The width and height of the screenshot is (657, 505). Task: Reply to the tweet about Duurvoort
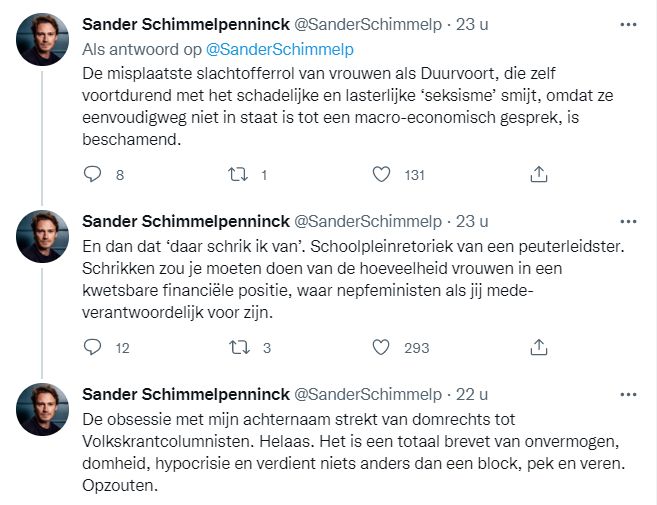[x=93, y=175]
